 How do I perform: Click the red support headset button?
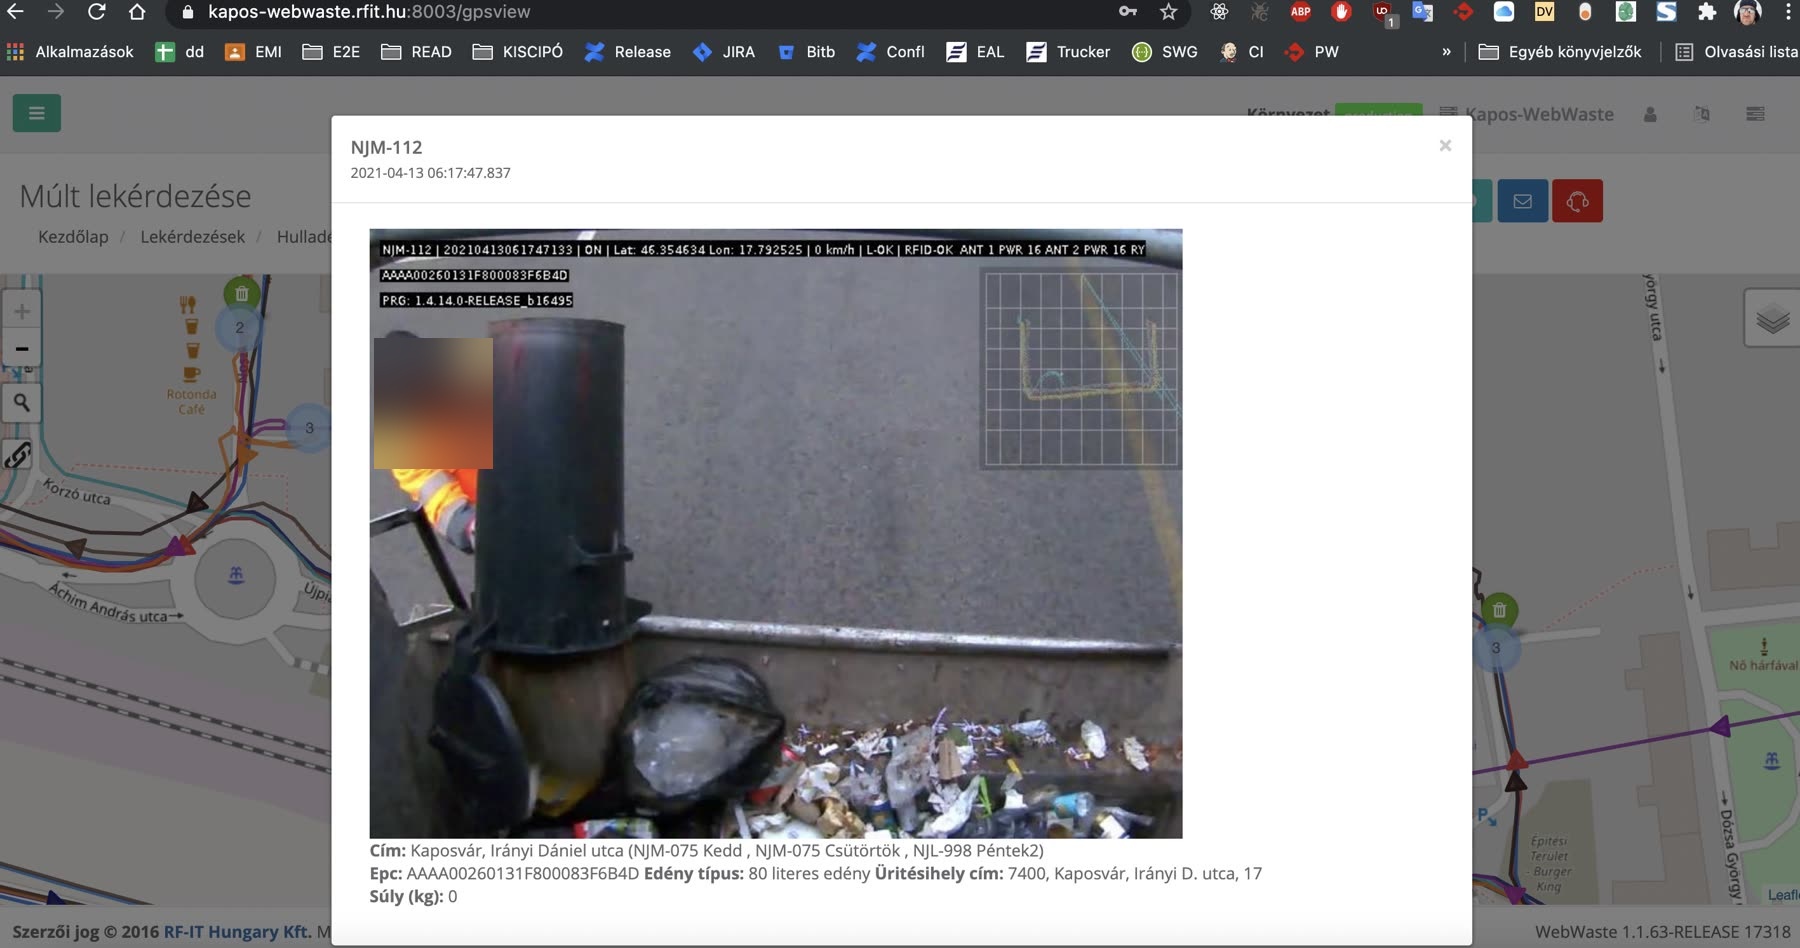1577,201
